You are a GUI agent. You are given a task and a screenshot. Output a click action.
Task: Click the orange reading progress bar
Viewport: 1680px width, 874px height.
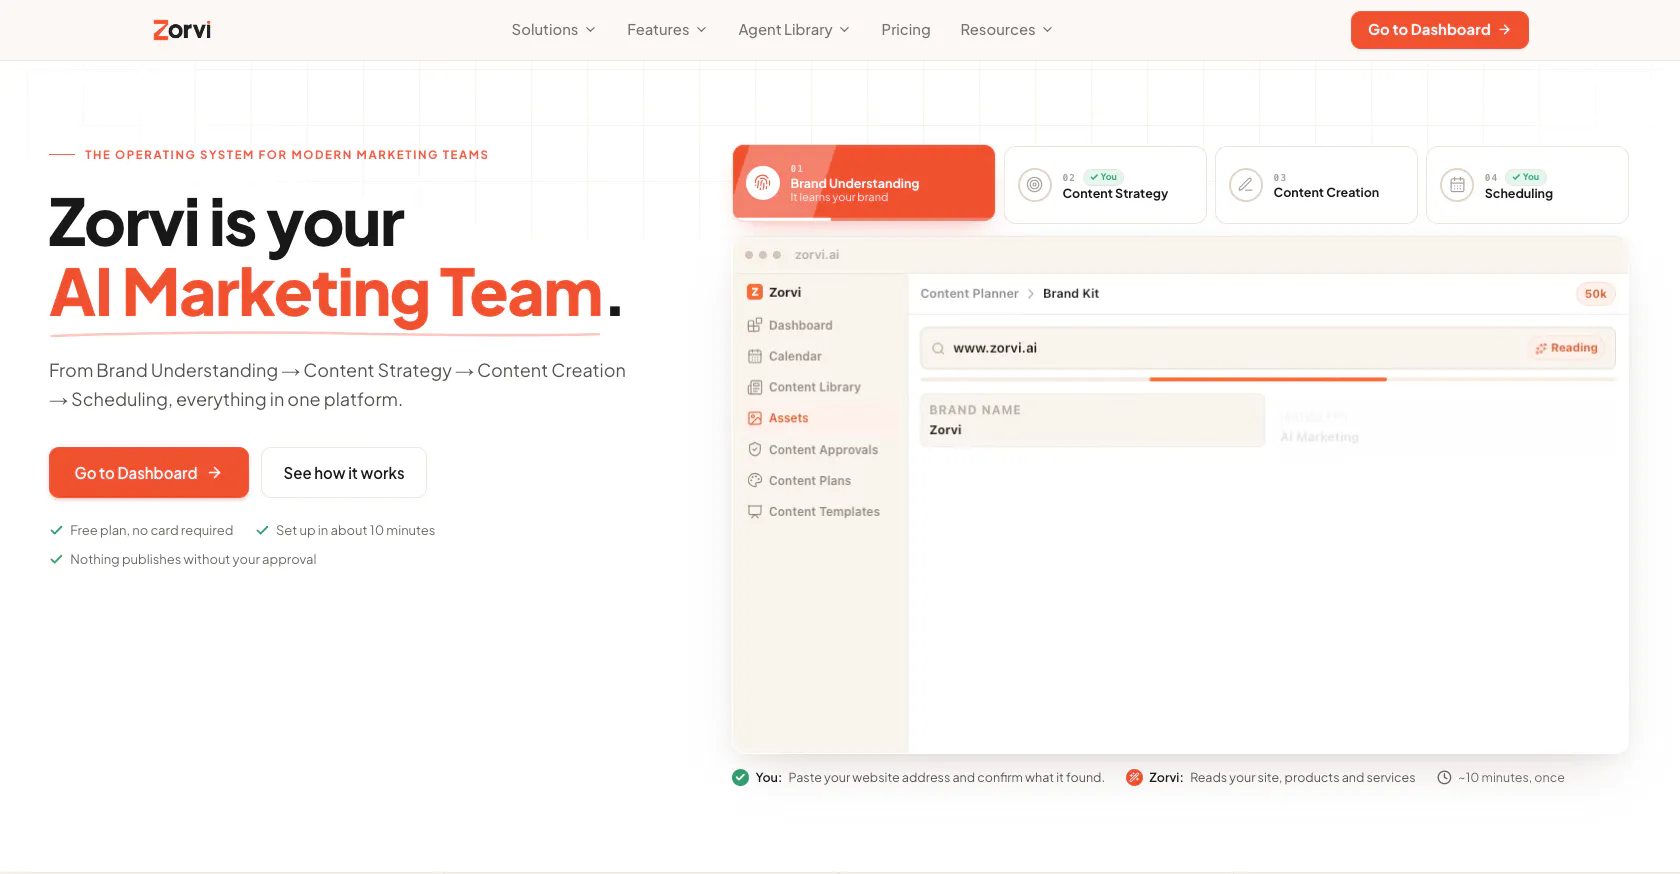pyautogui.click(x=1268, y=379)
